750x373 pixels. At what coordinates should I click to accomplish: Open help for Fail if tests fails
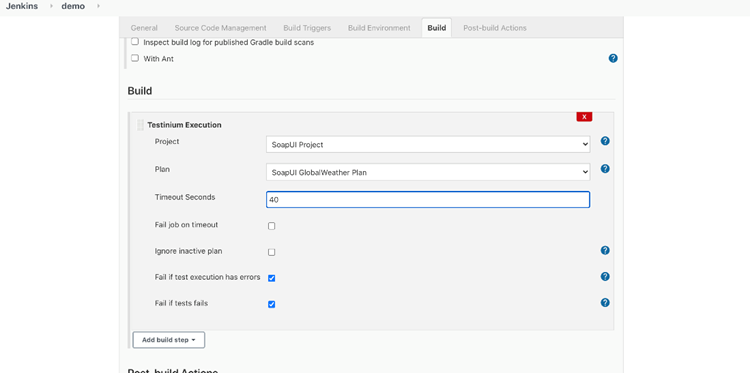coord(605,302)
